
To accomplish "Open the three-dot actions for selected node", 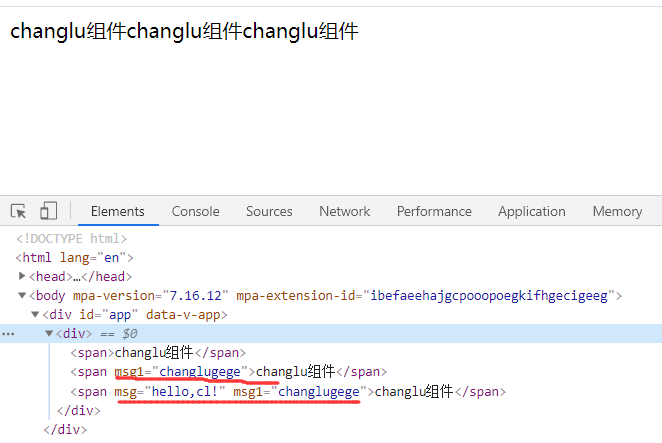I will (8, 334).
